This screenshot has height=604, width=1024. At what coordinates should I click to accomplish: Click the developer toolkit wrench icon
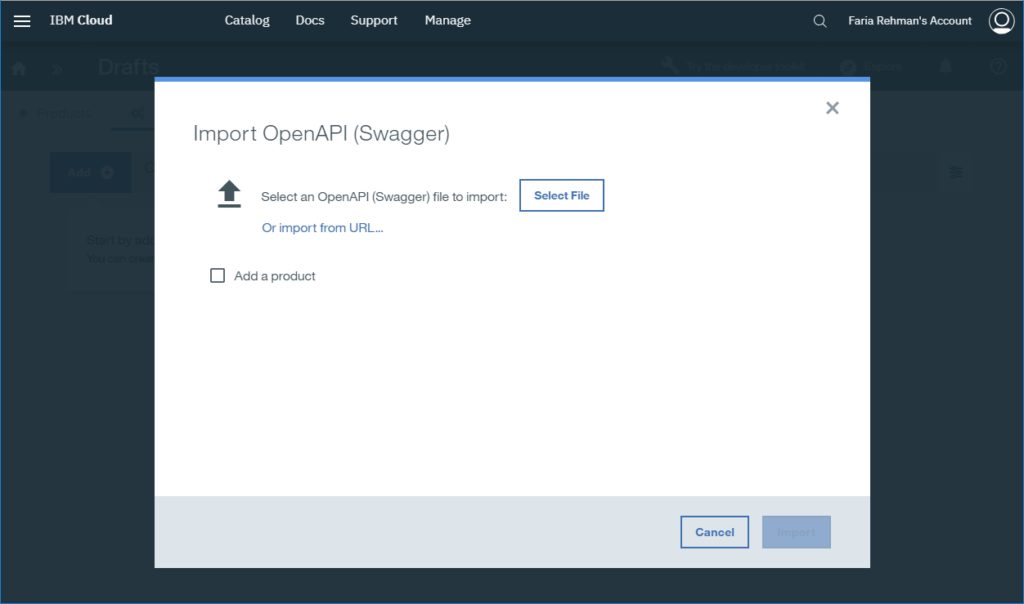(x=669, y=64)
